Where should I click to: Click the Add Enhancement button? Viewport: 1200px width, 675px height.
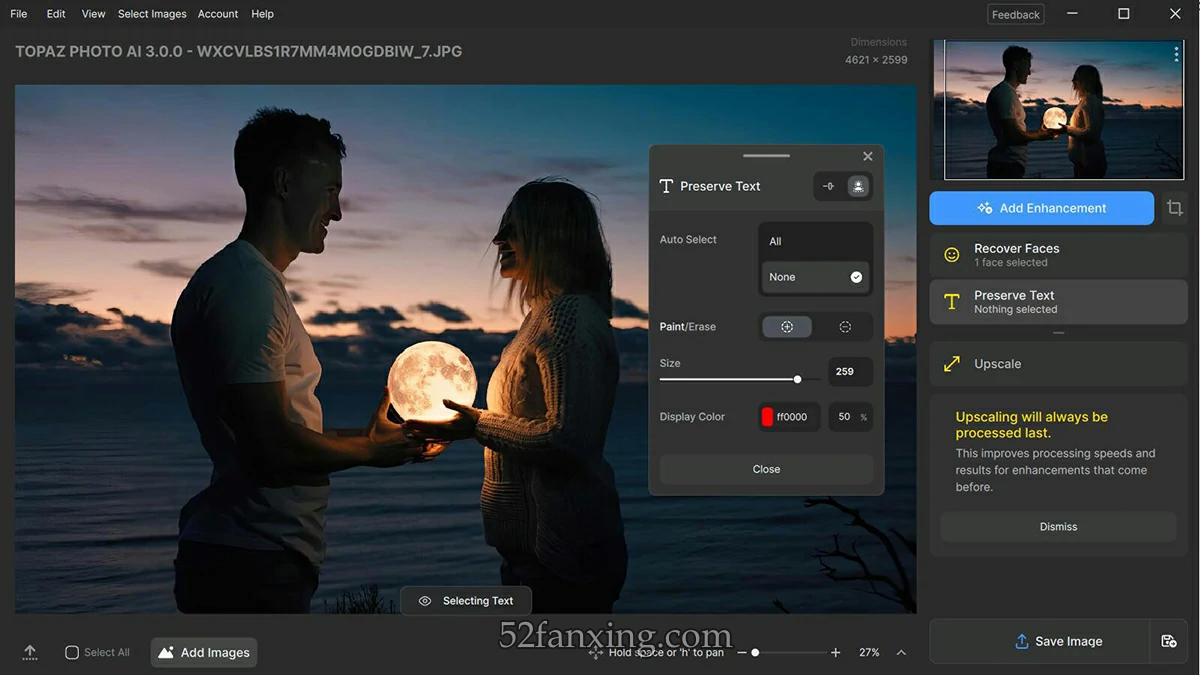[x=1041, y=208]
